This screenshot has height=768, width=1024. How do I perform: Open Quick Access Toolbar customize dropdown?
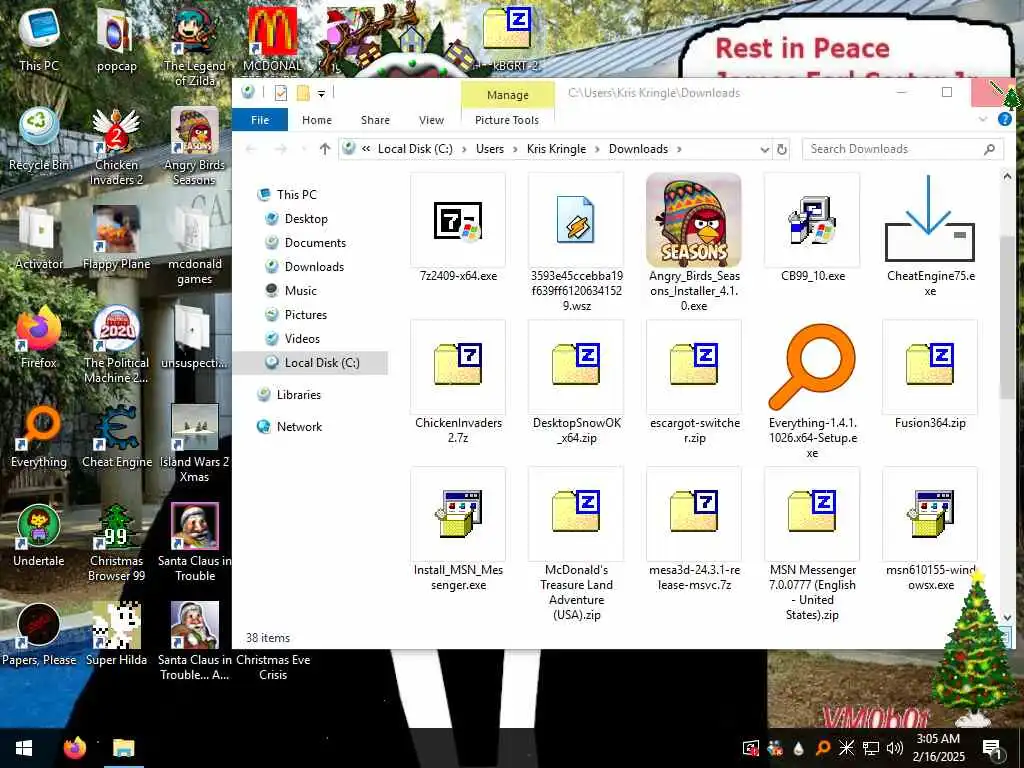321,93
